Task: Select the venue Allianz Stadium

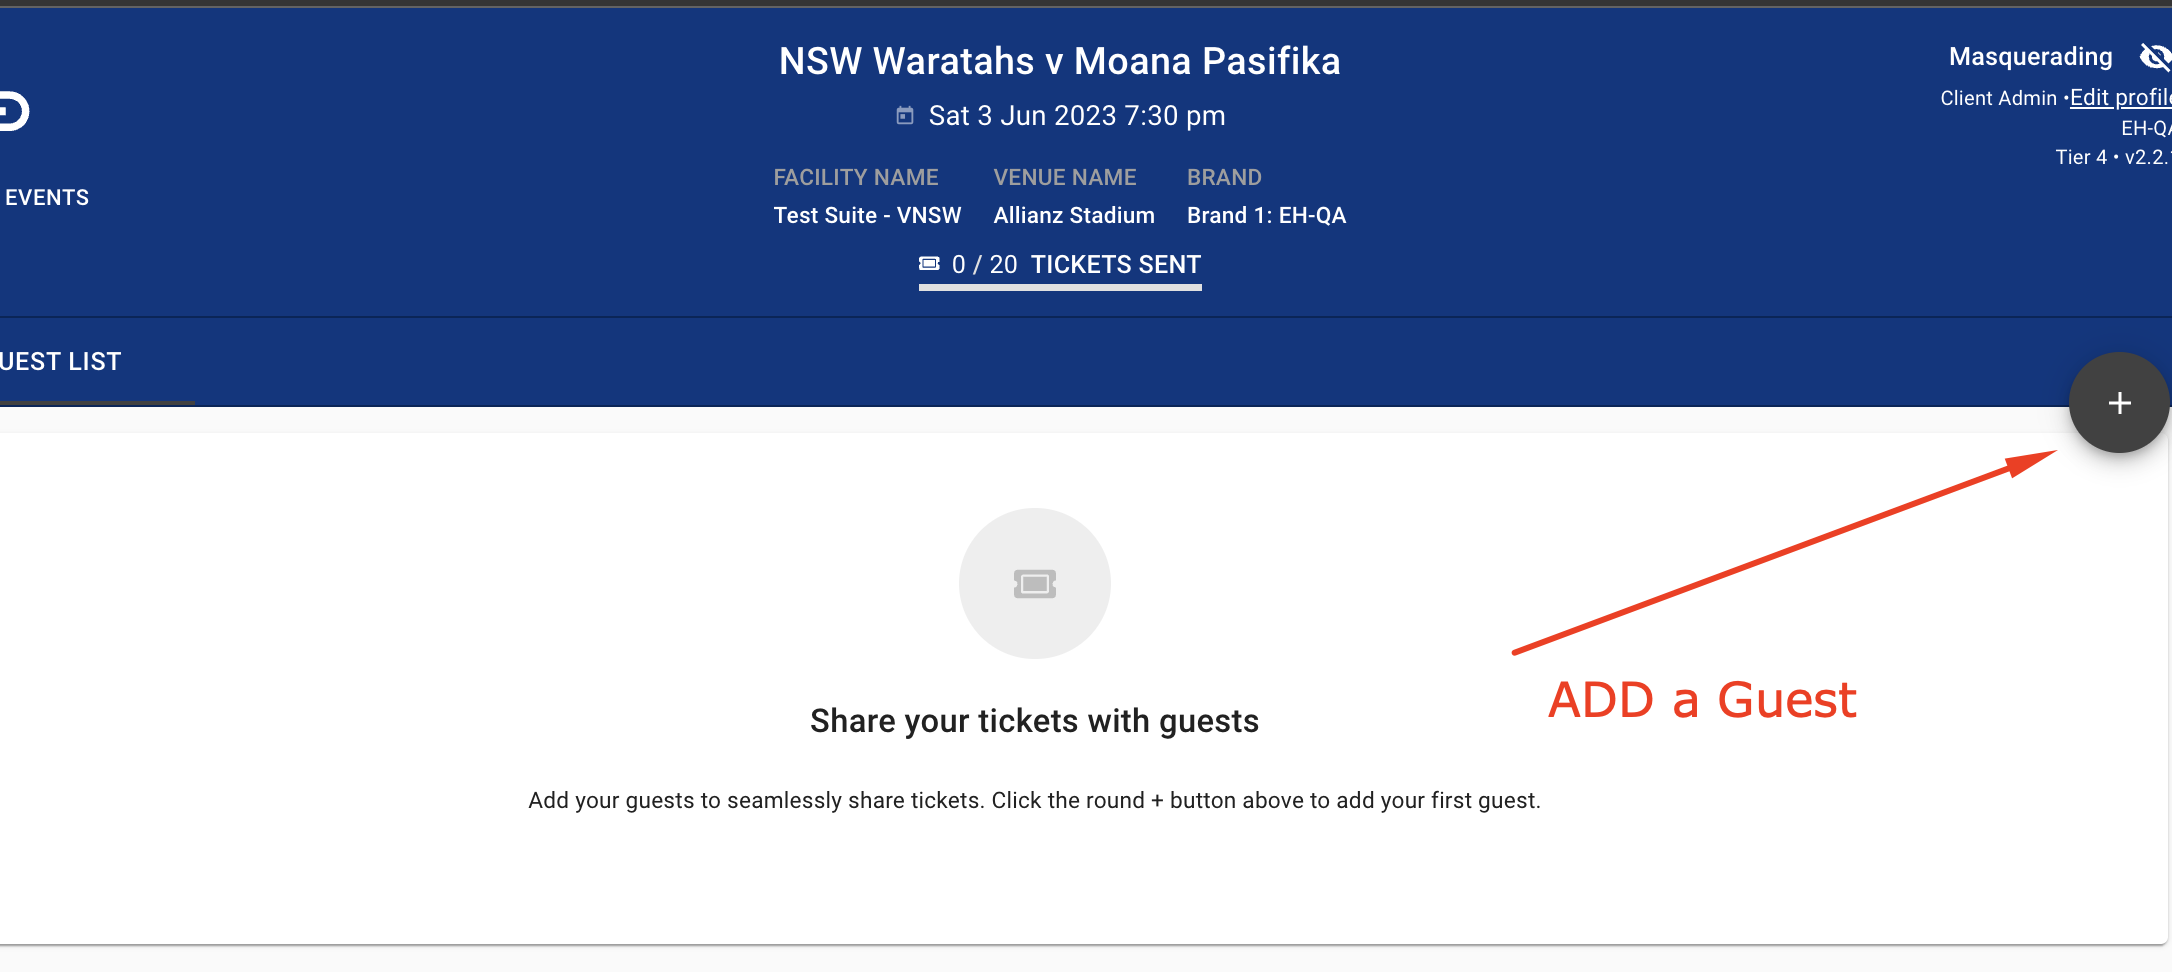Action: pyautogui.click(x=1074, y=216)
